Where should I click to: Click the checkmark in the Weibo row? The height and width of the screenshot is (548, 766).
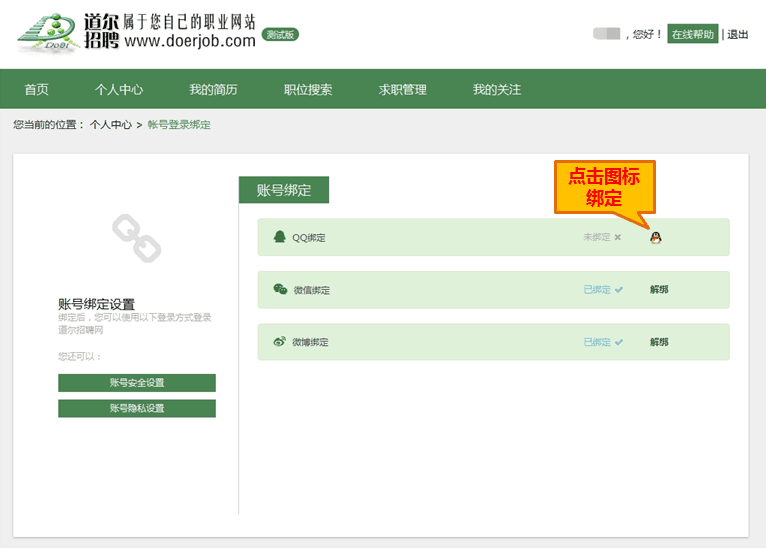tap(619, 342)
